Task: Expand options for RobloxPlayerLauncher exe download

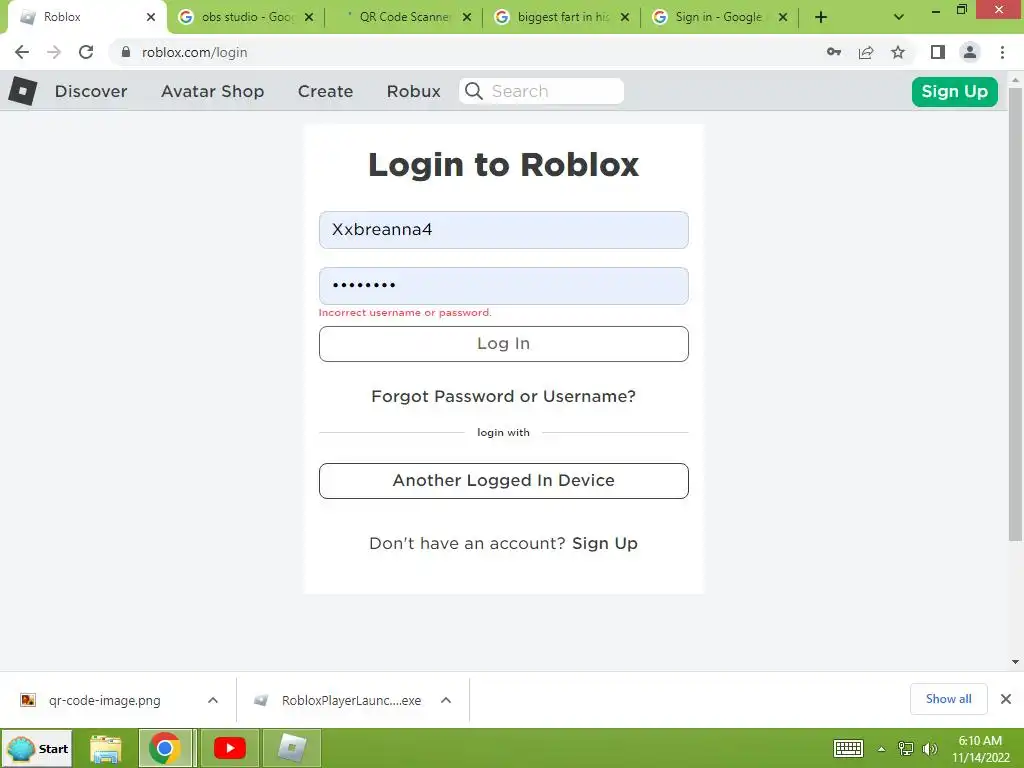Action: click(446, 700)
